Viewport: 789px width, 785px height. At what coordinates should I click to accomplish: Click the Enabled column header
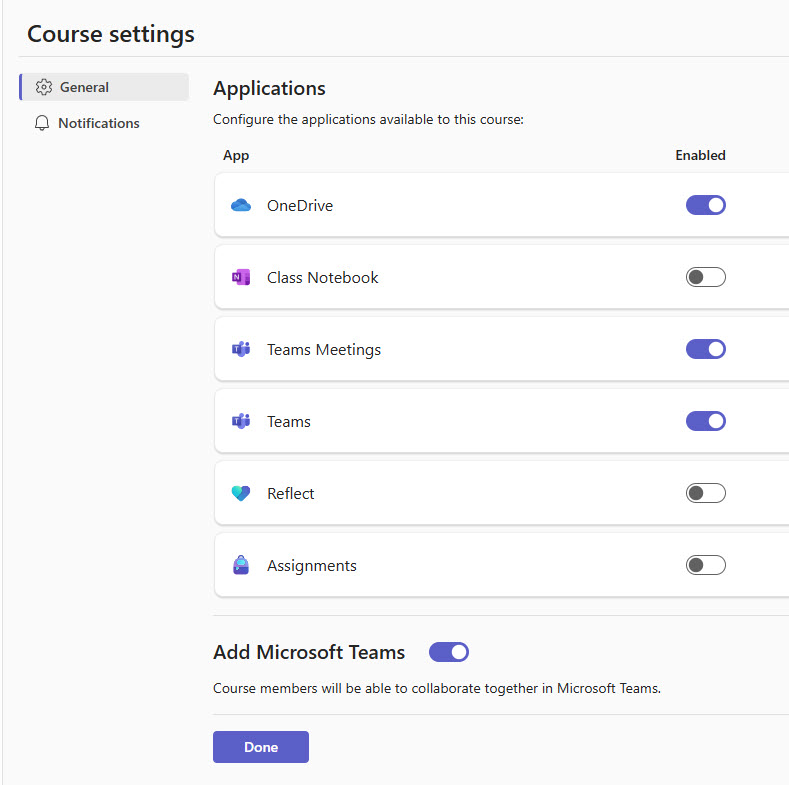700,155
